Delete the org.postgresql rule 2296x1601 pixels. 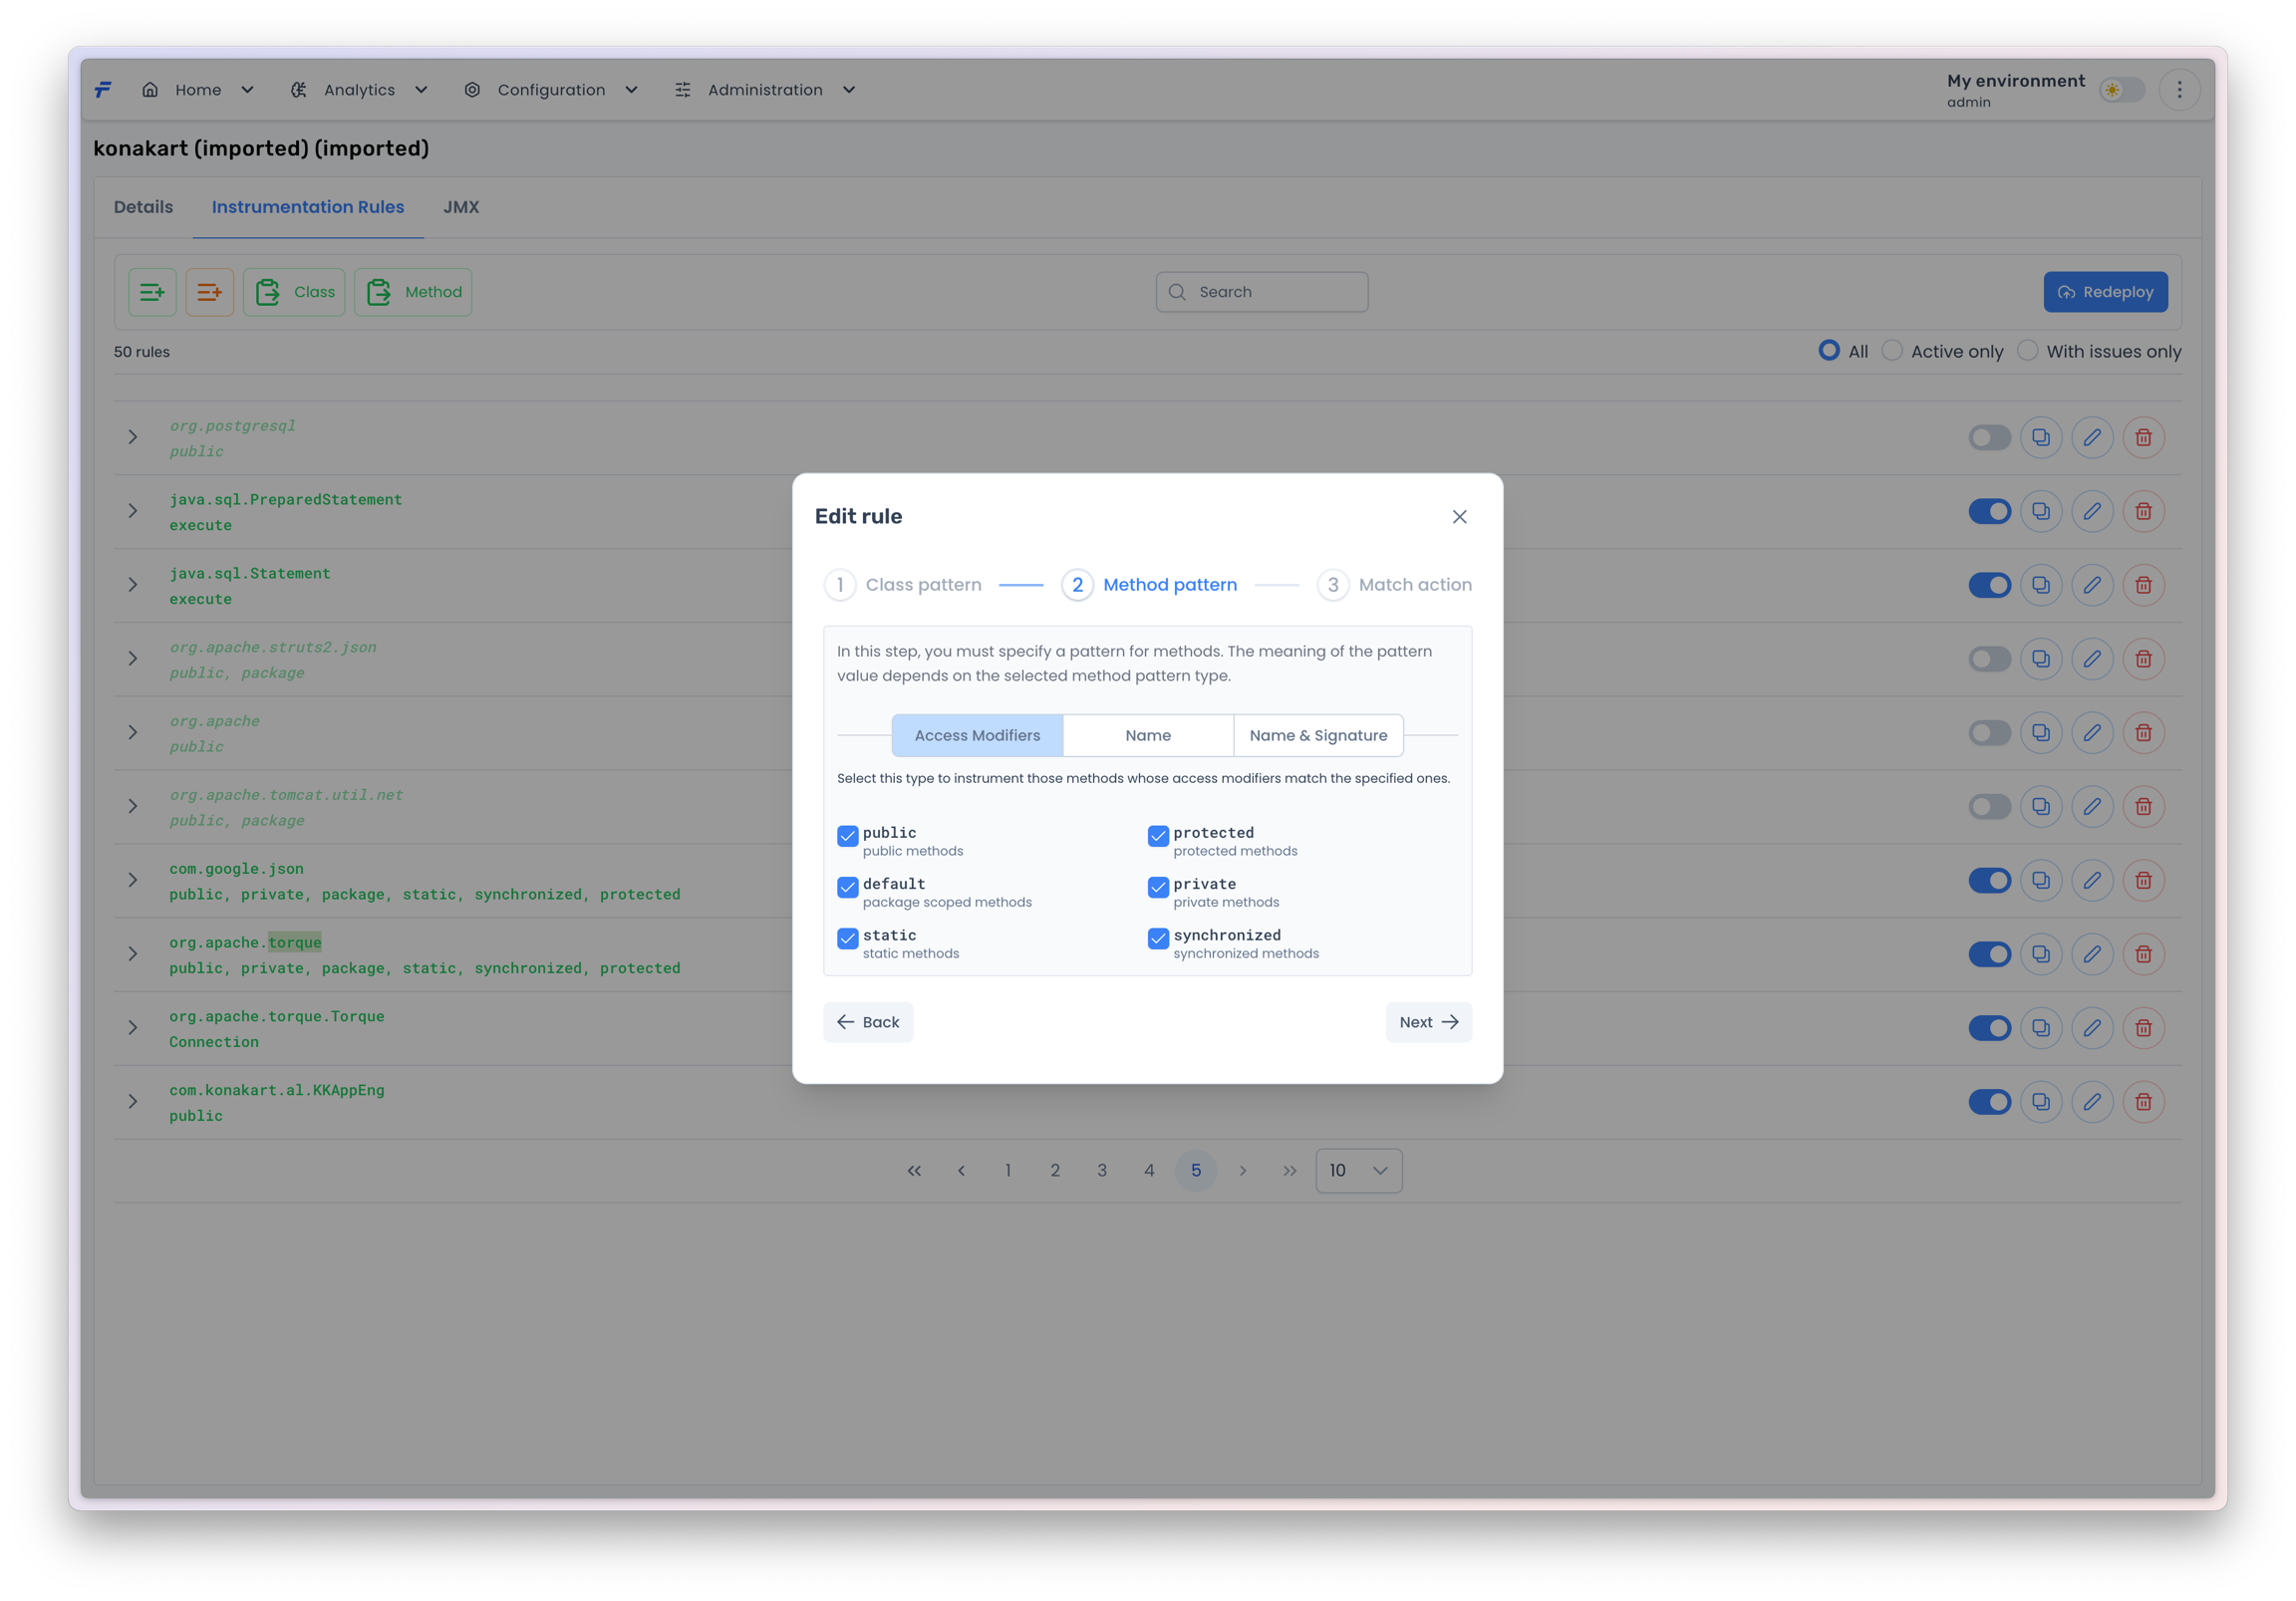coord(2143,437)
